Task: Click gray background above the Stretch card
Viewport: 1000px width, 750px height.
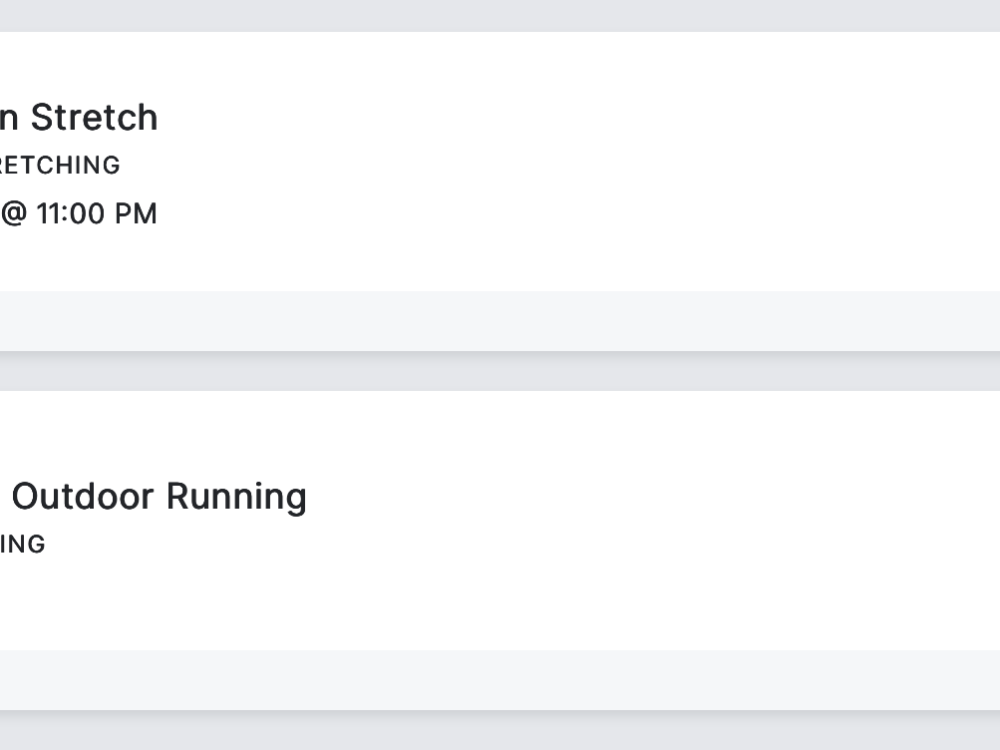Action: [x=500, y=15]
